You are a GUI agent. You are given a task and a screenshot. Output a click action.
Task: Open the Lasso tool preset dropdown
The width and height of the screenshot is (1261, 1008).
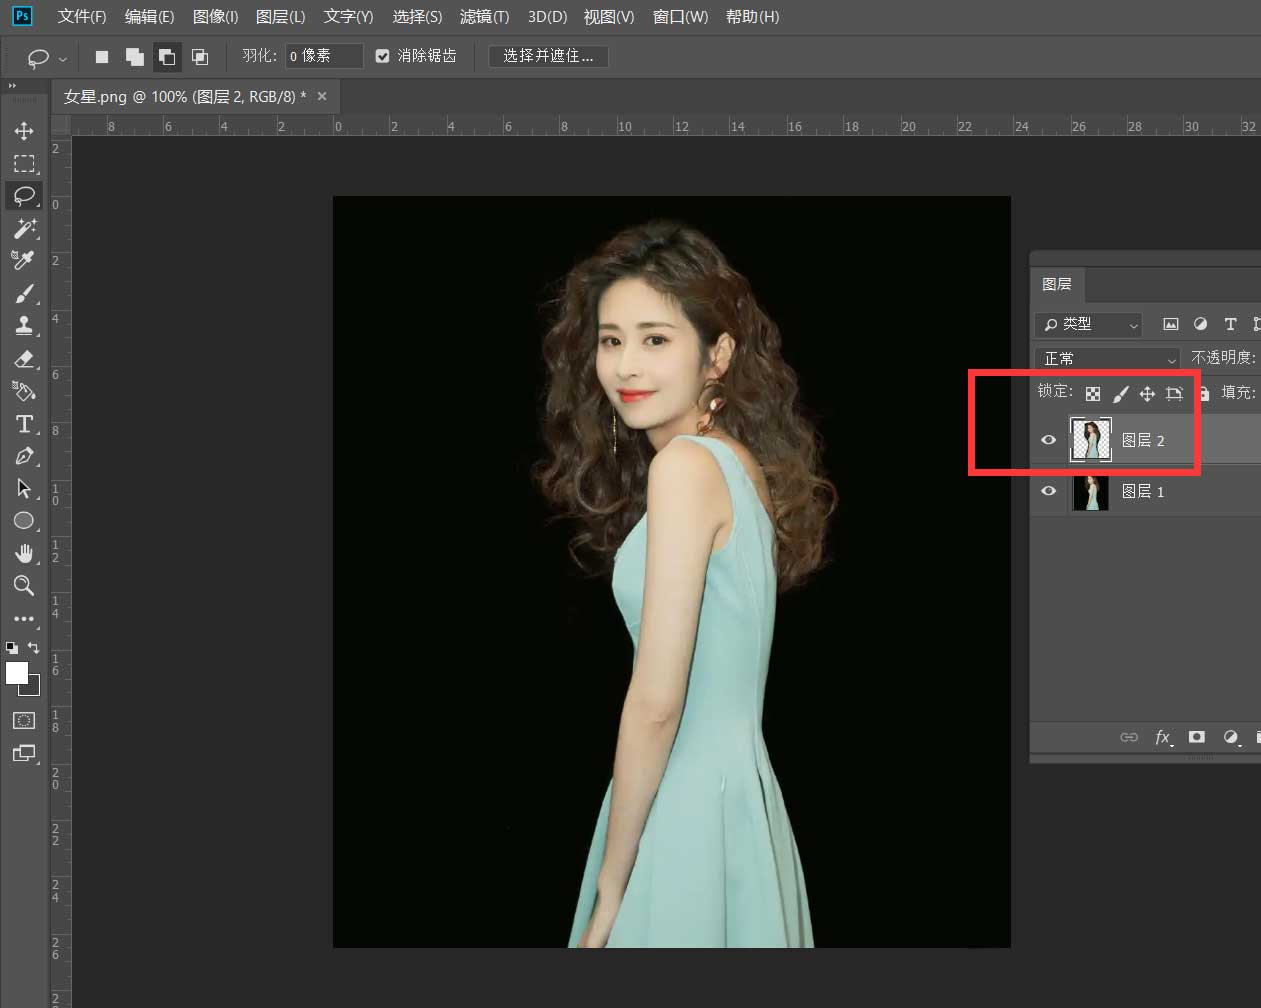pyautogui.click(x=63, y=58)
